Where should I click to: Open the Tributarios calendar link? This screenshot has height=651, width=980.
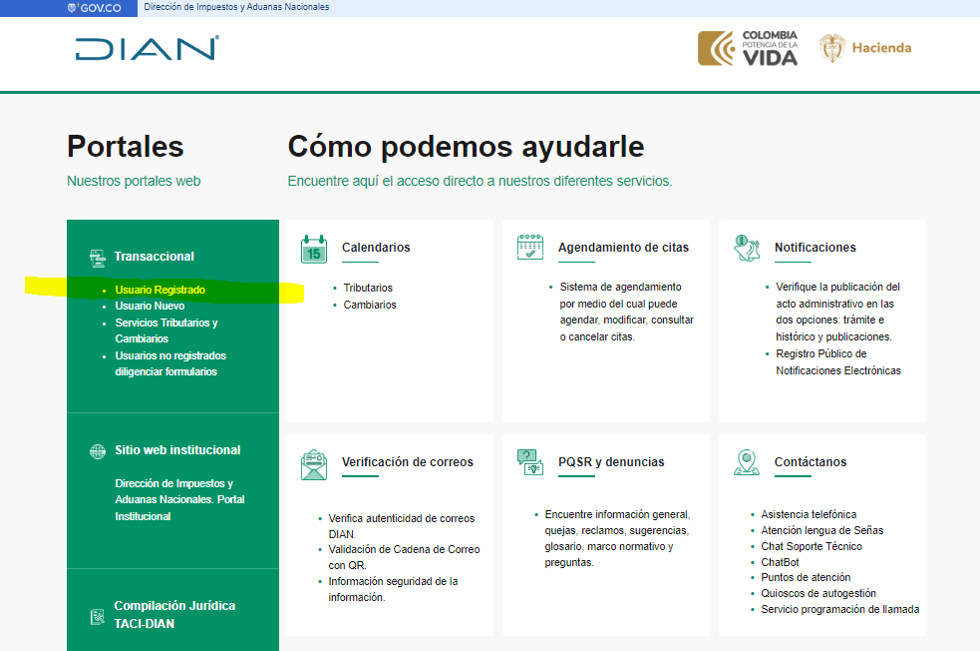(368, 288)
